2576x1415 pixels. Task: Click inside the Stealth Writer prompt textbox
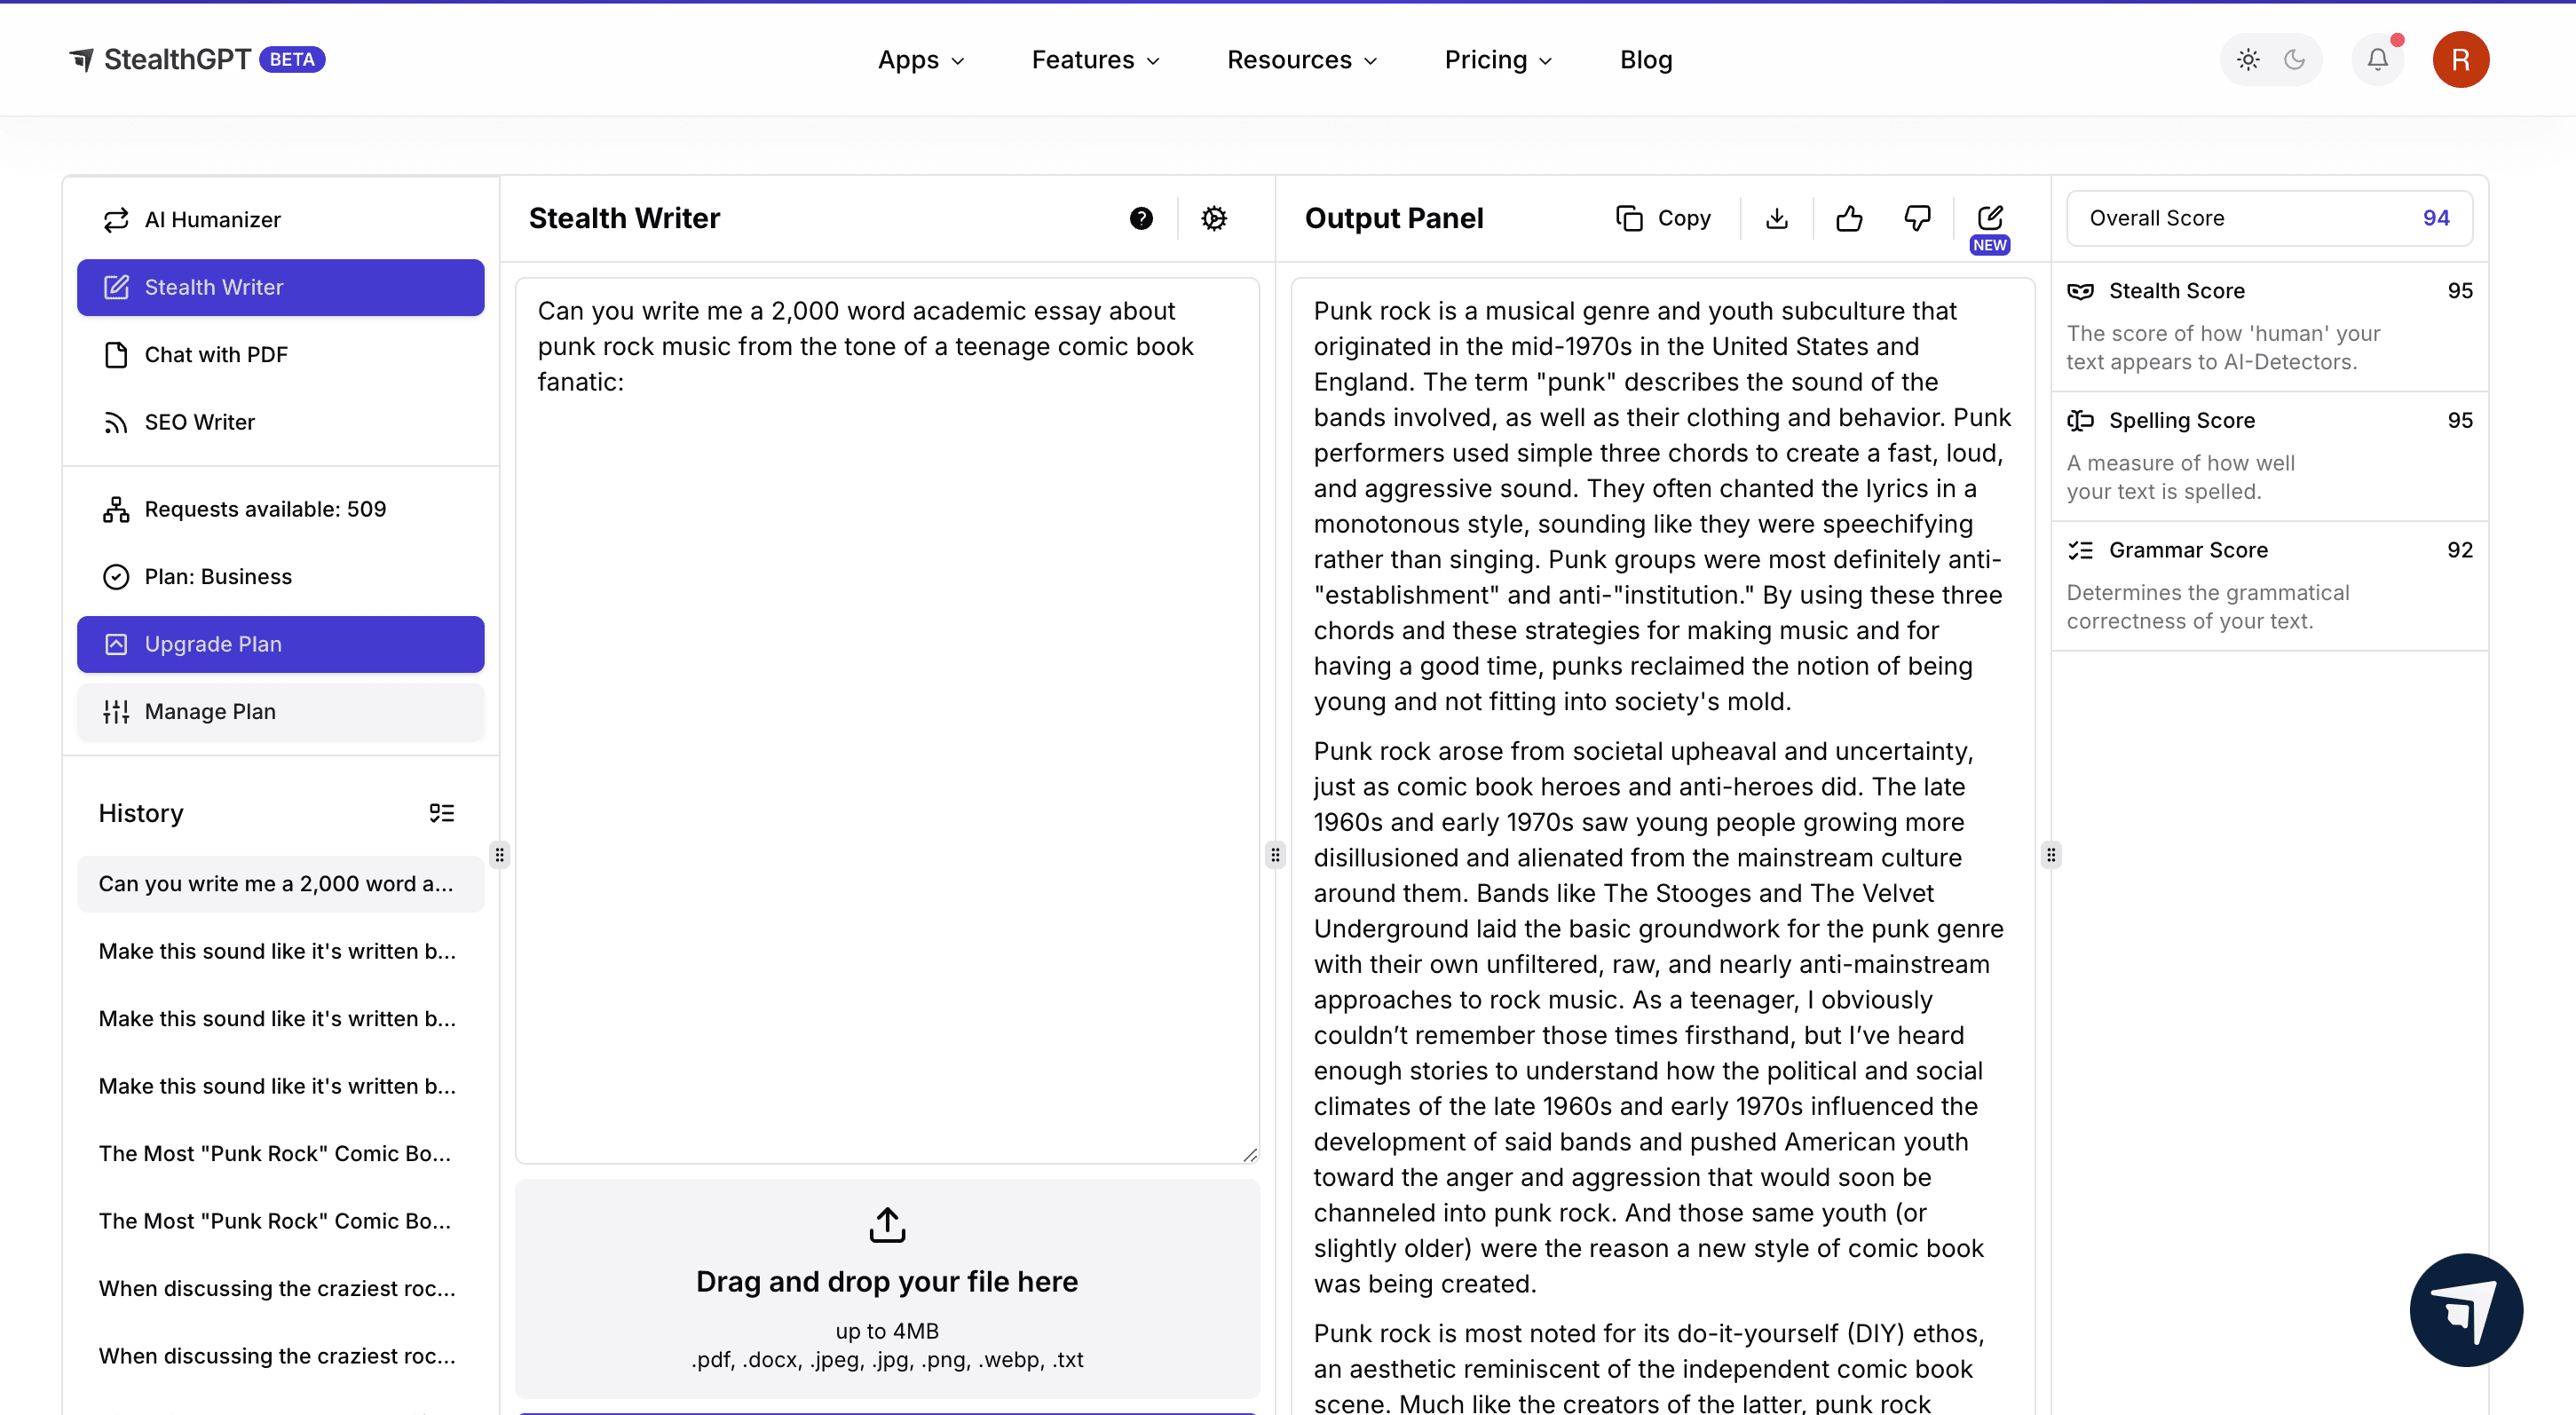point(886,720)
